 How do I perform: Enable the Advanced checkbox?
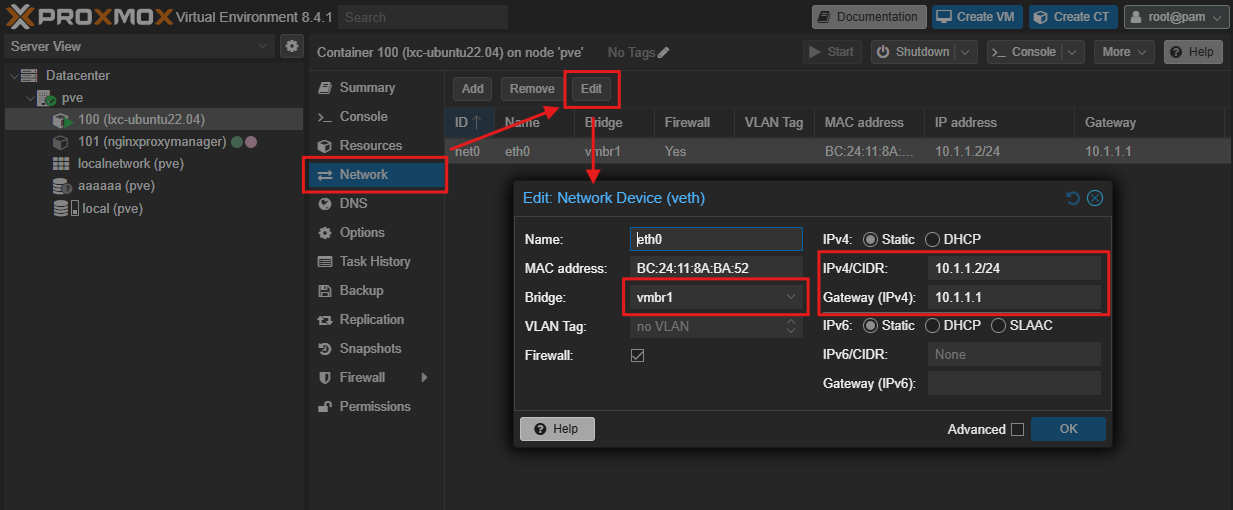coord(1017,430)
